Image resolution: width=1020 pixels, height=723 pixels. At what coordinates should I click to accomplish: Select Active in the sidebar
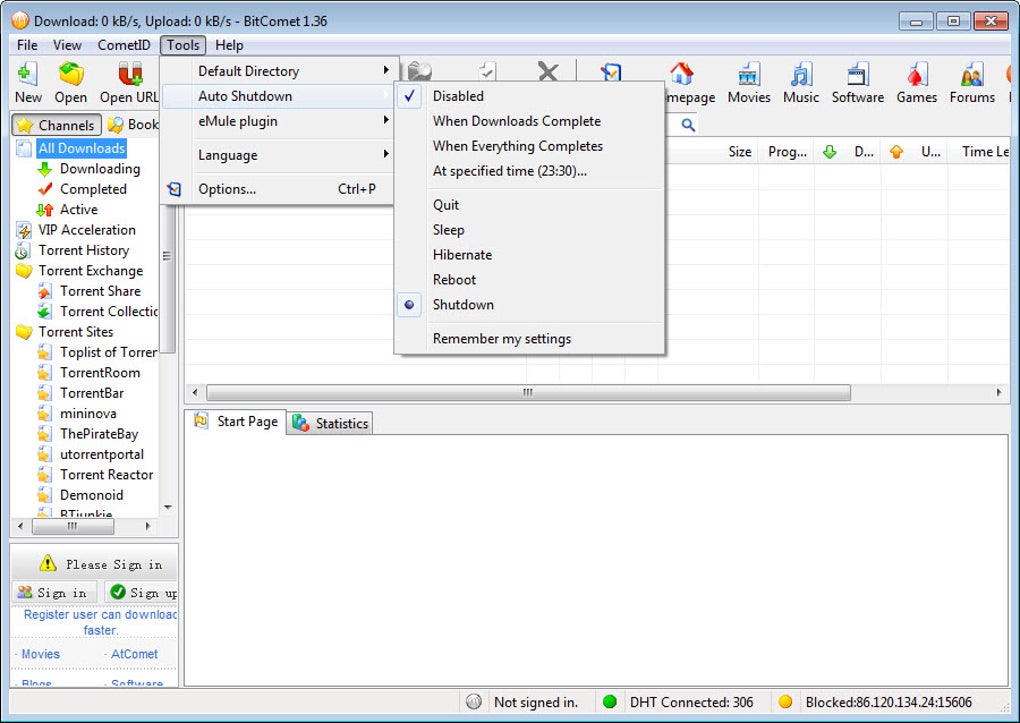tap(79, 209)
